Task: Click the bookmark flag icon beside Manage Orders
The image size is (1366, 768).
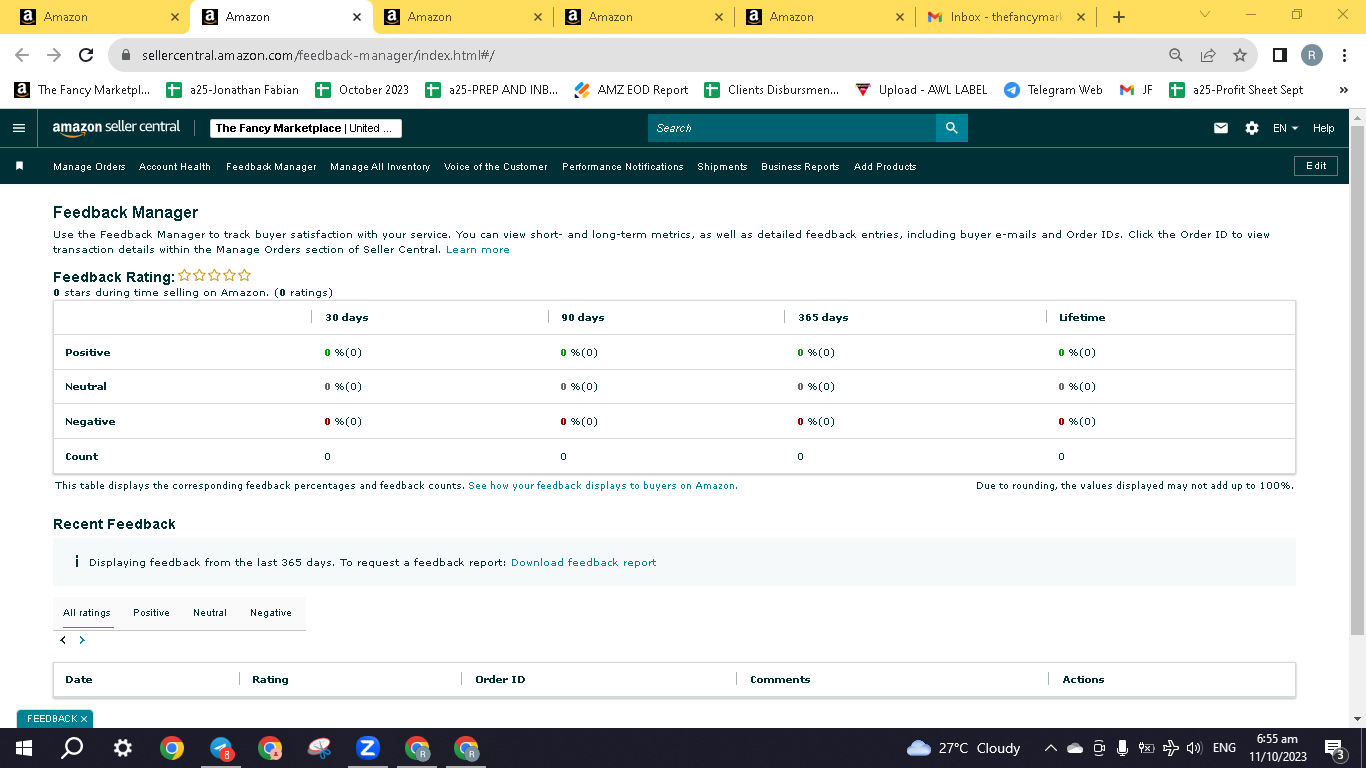Action: click(x=19, y=166)
